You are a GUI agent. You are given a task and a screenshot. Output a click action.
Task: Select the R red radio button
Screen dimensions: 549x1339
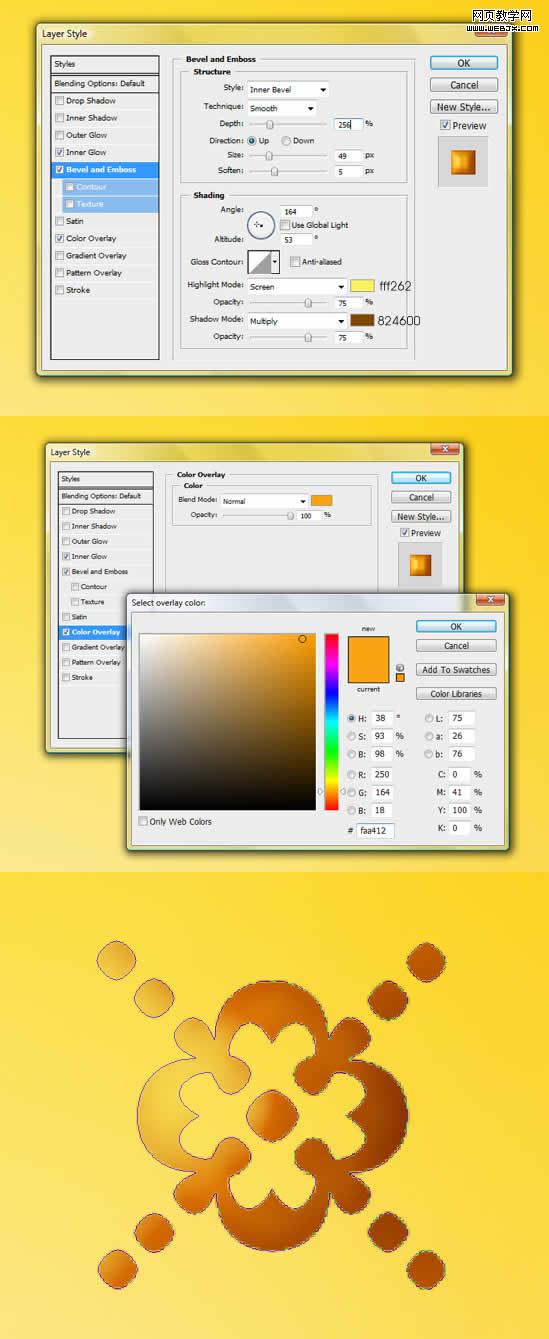(351, 774)
